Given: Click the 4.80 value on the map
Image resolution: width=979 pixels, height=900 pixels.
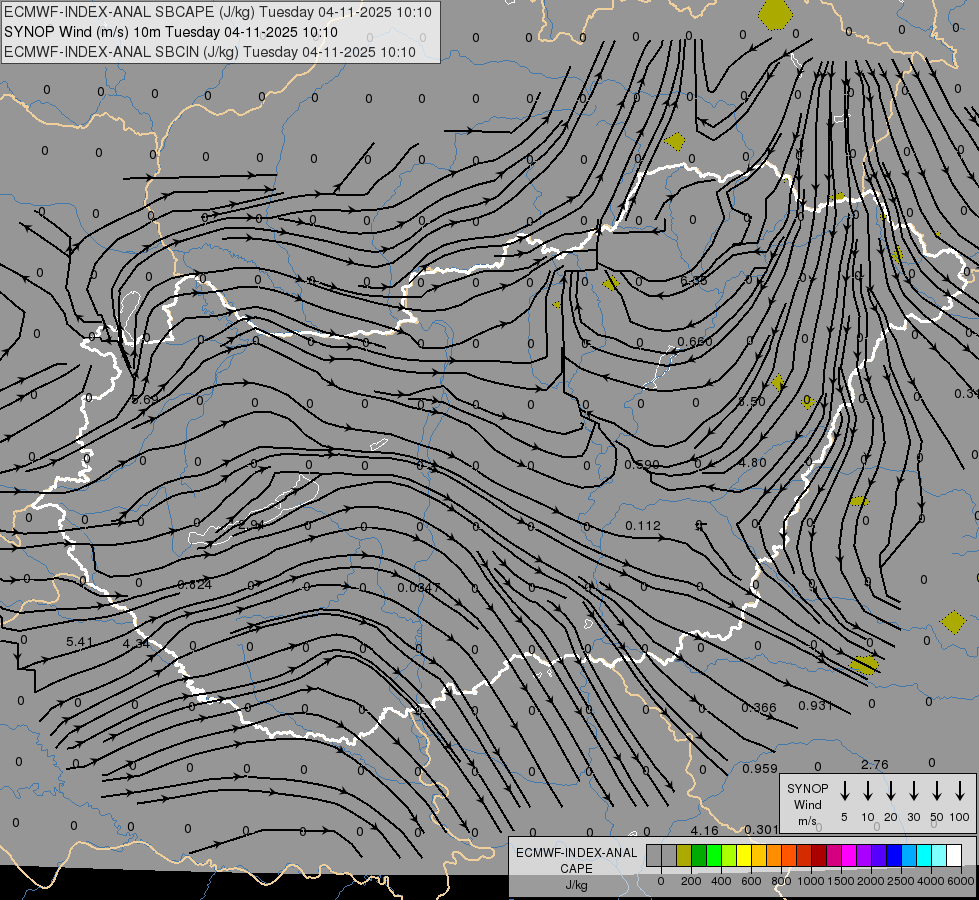Looking at the screenshot, I should click(752, 463).
